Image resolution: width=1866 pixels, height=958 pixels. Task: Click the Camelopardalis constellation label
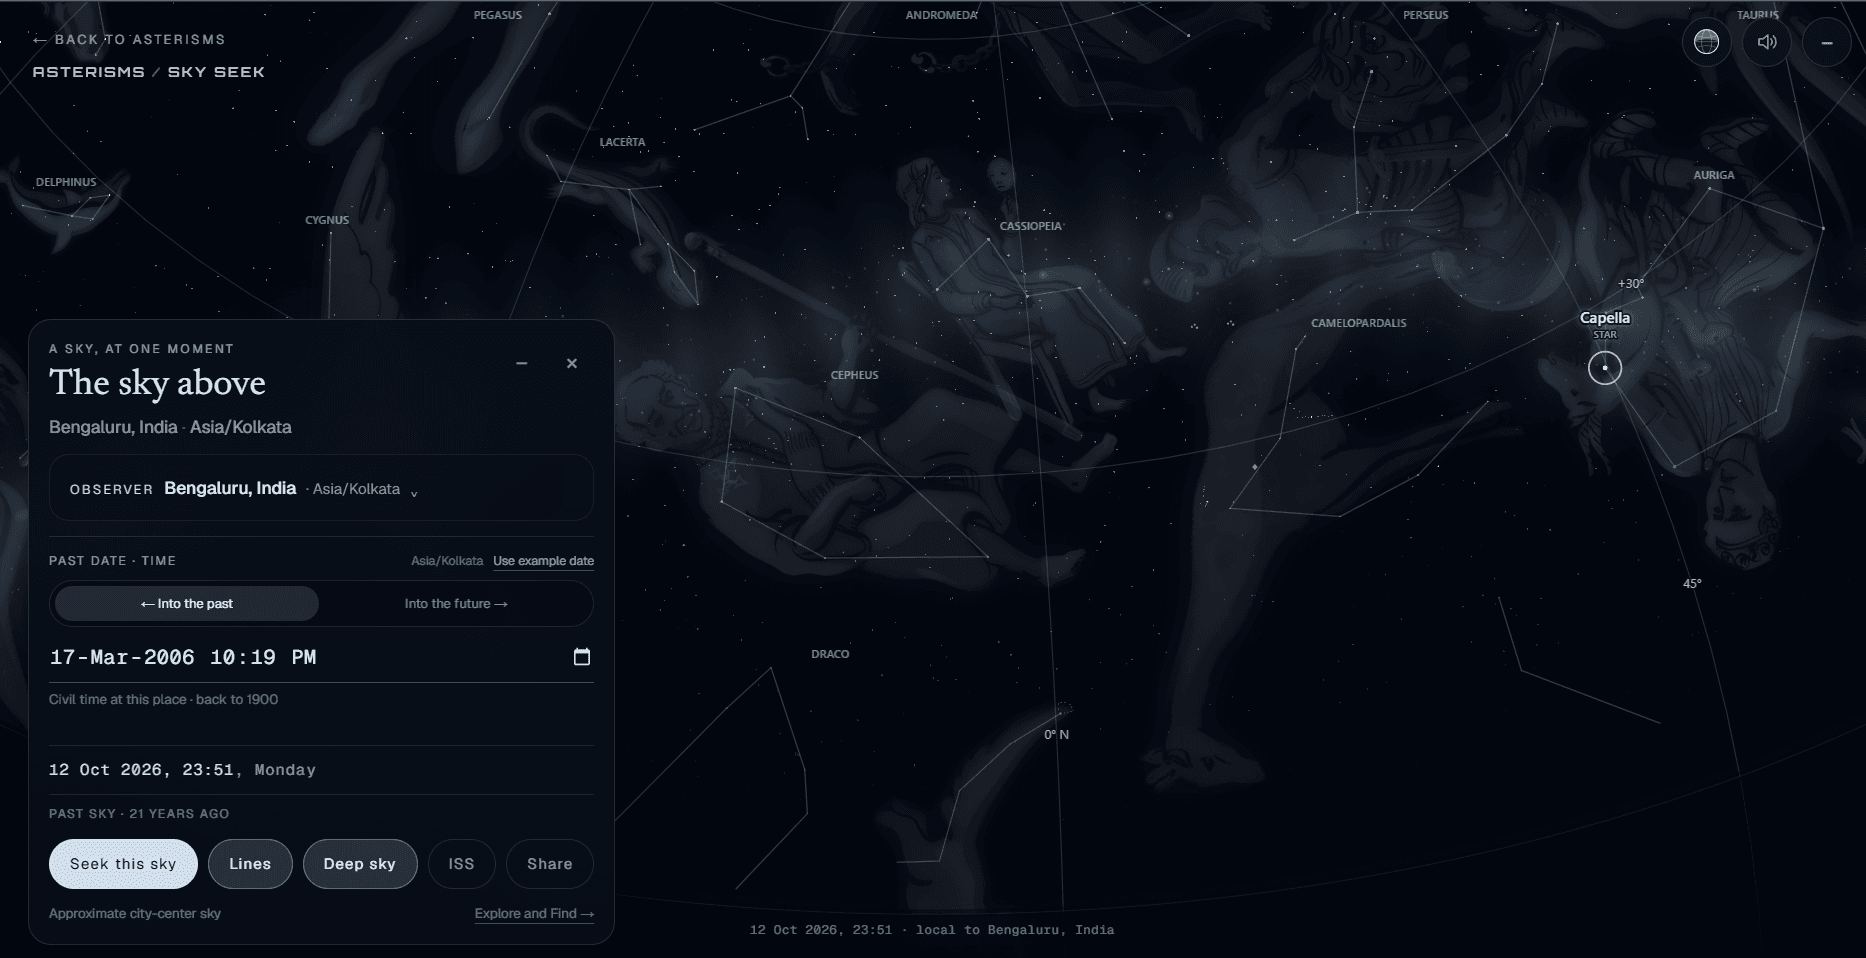1359,323
